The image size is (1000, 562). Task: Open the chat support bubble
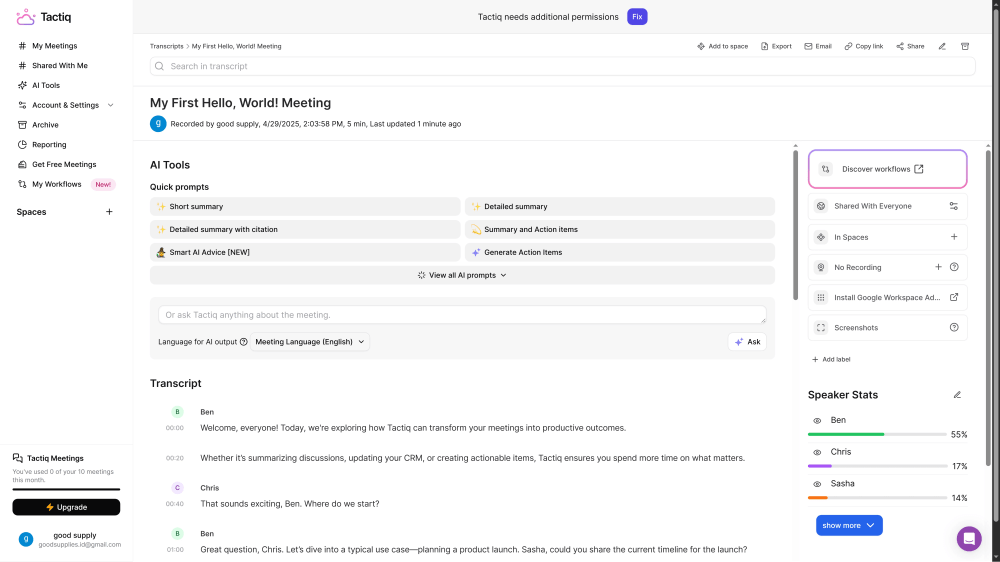(x=969, y=539)
